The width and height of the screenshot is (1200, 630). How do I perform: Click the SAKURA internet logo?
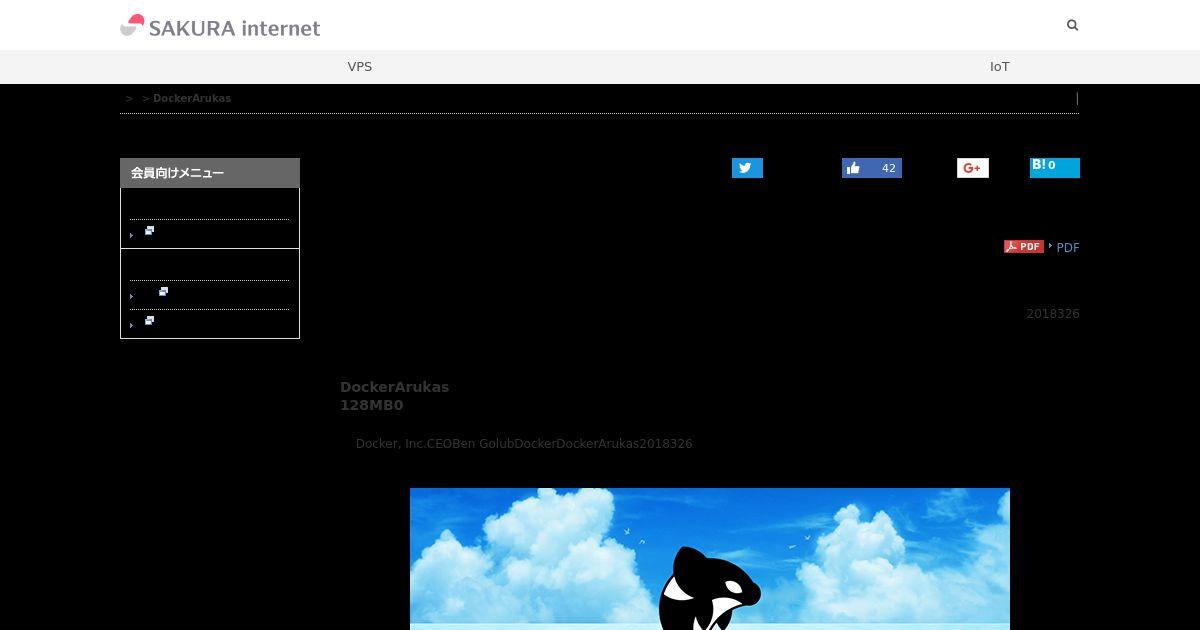[x=220, y=26]
